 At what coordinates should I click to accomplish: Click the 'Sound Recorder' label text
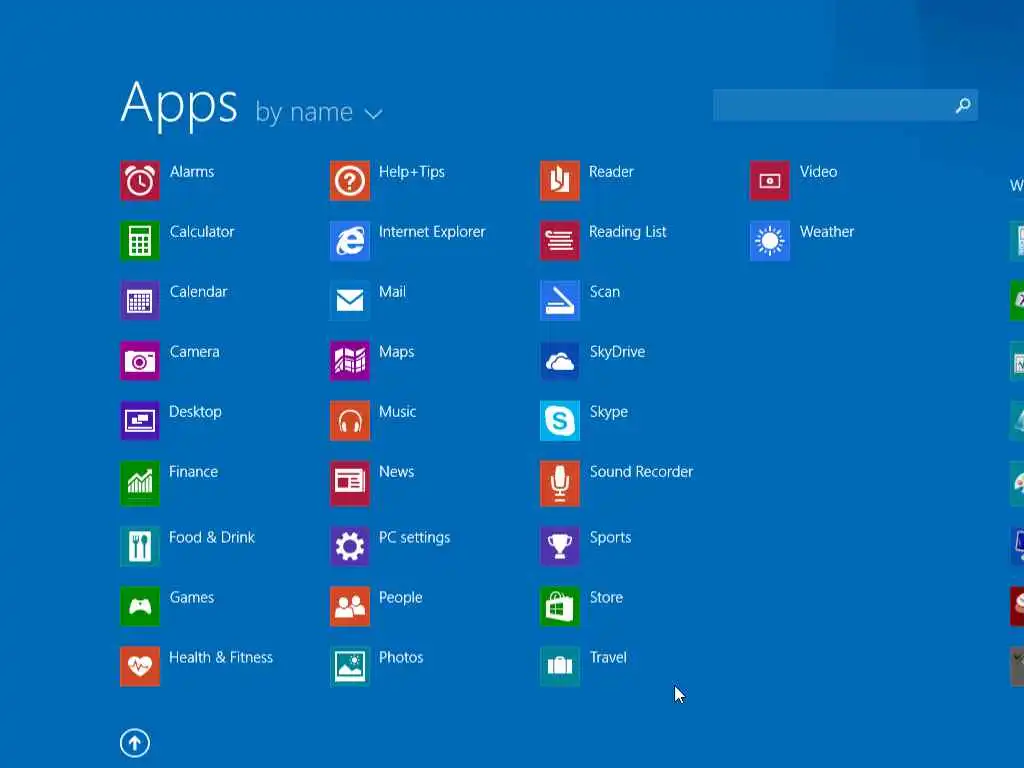coord(641,472)
